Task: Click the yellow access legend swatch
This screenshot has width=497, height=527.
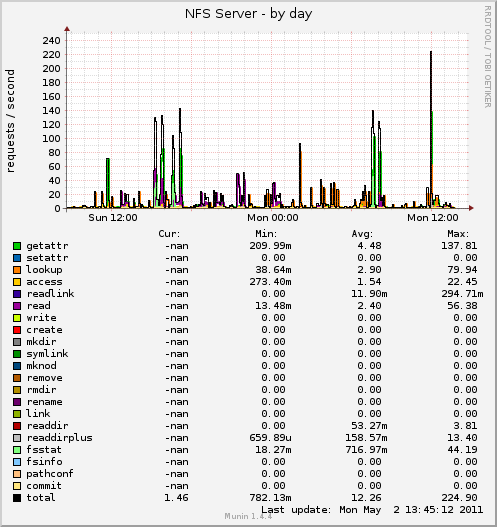Action: 17,282
